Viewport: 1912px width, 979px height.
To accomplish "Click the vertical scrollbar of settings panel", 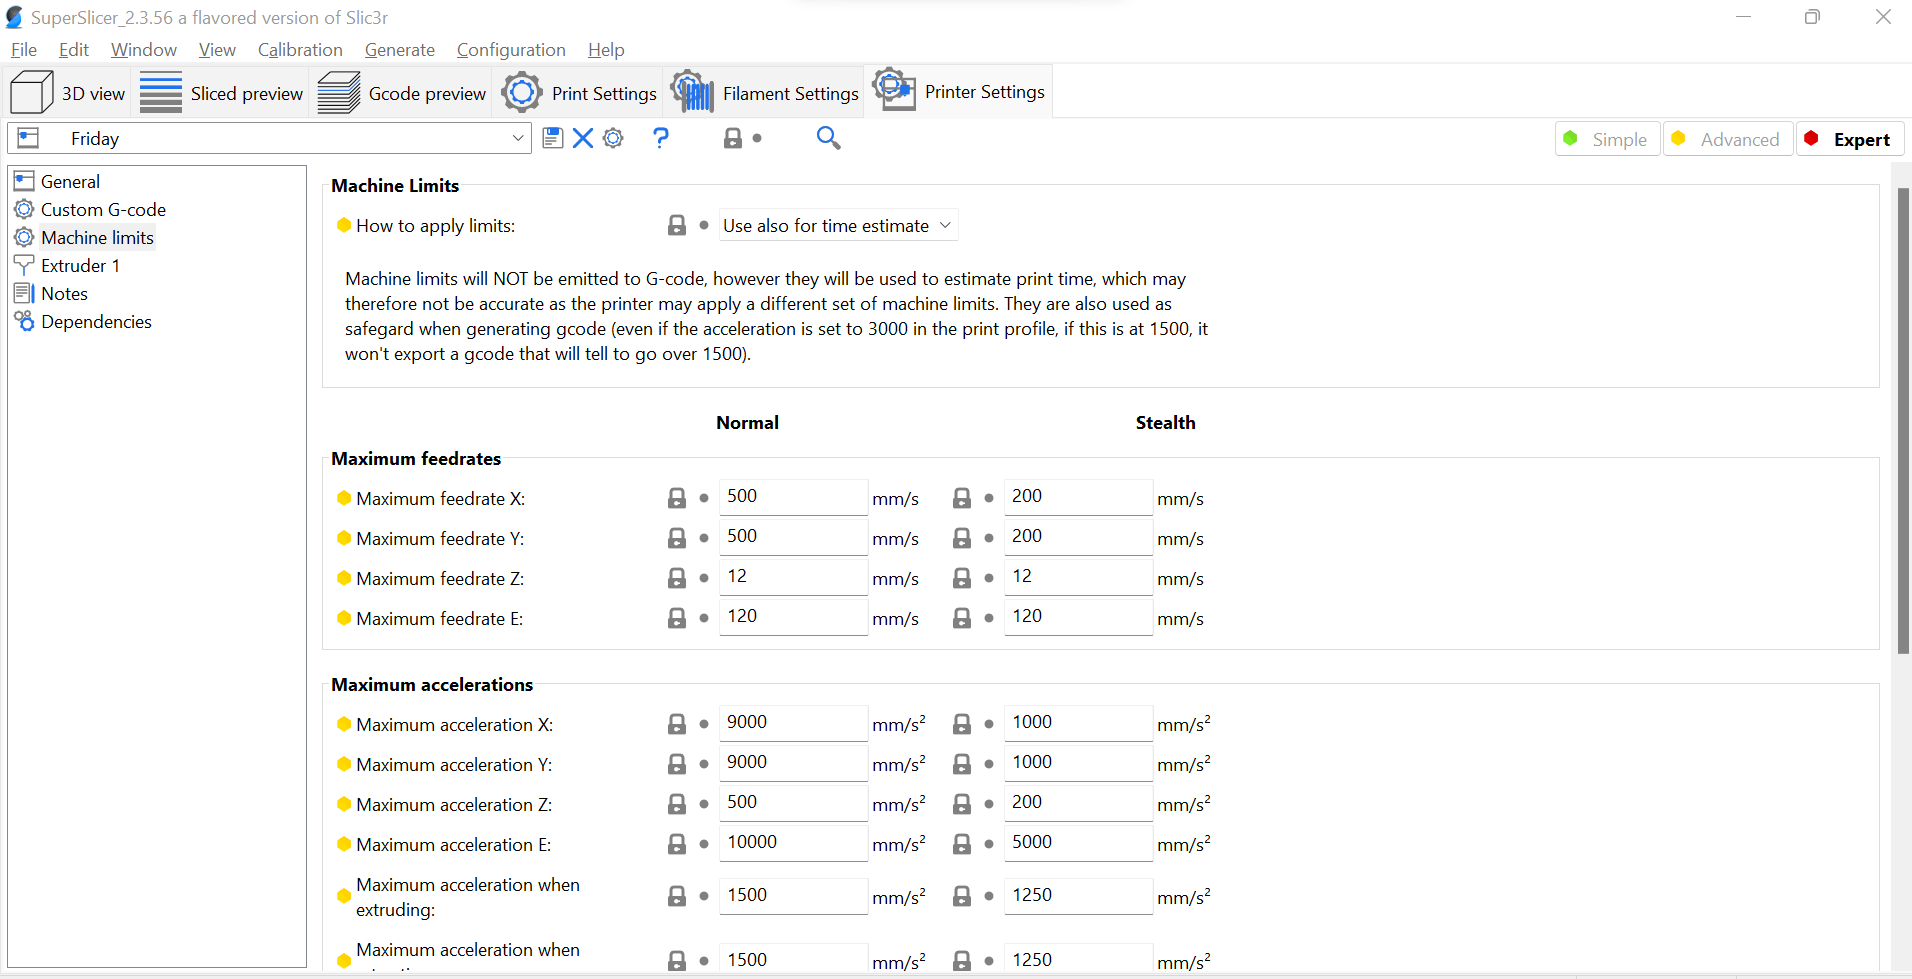I will pos(1903,420).
